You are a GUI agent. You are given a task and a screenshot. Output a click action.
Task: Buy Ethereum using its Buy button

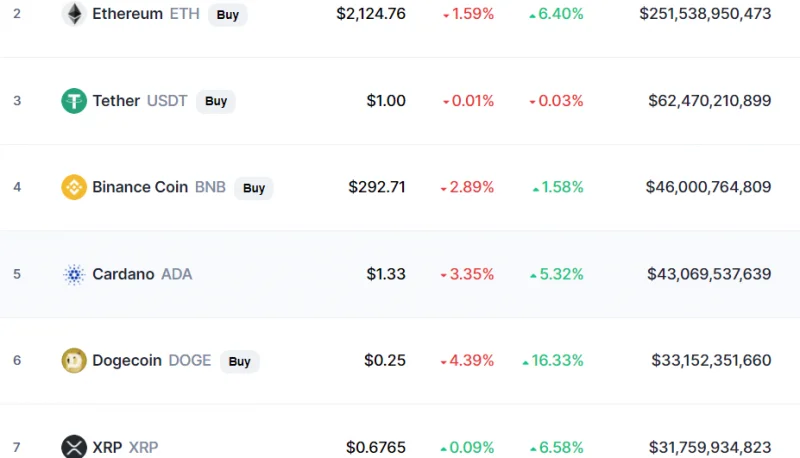[x=228, y=15]
